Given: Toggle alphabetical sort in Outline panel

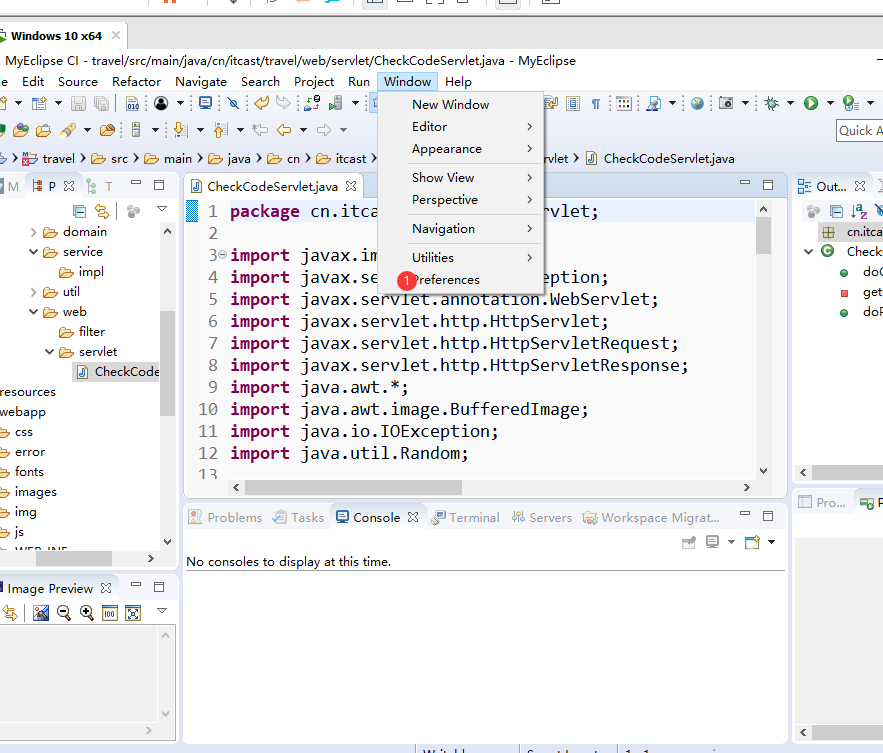Looking at the screenshot, I should click(859, 211).
